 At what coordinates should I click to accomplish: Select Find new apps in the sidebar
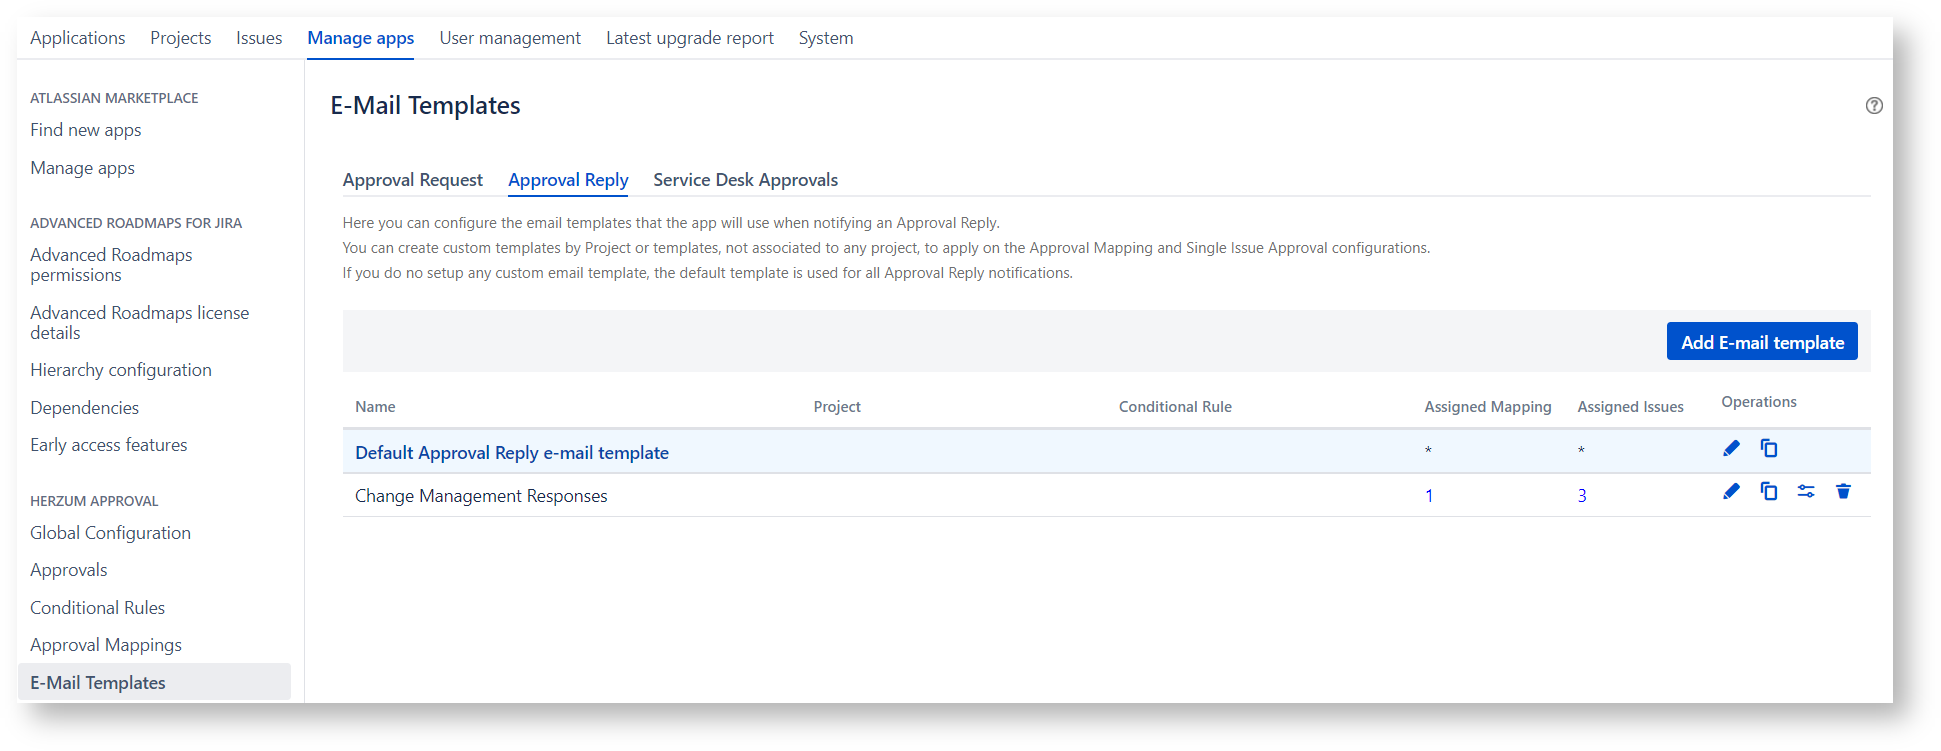85,130
